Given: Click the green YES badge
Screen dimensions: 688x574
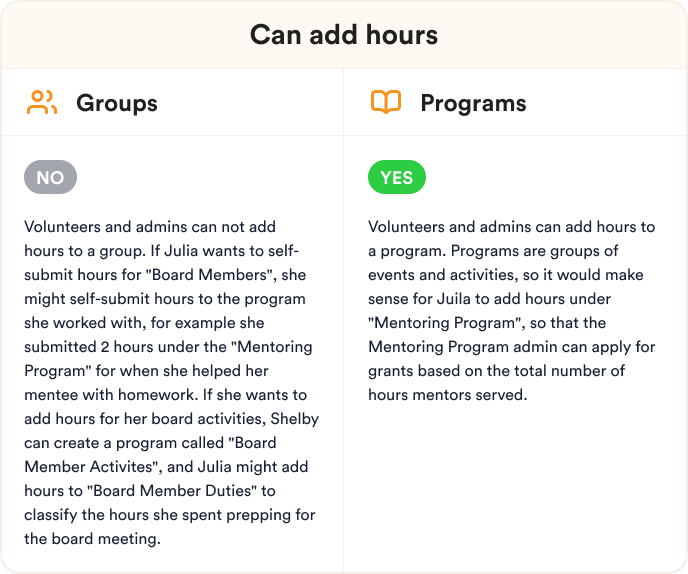Looking at the screenshot, I should click(397, 177).
